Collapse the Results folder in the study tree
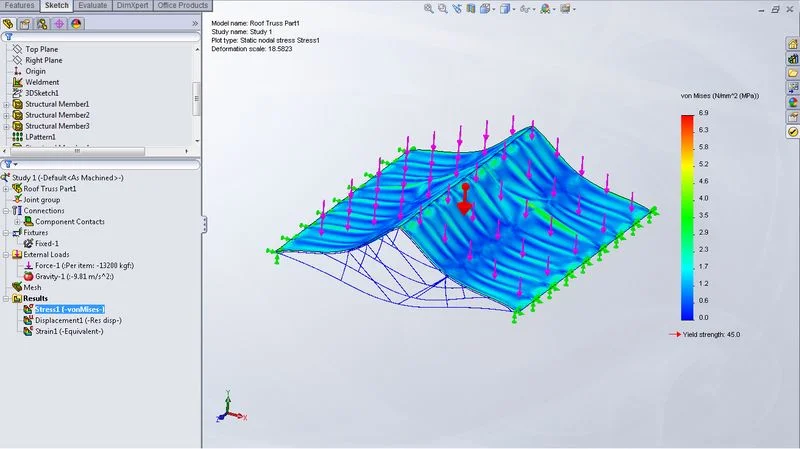800x449 pixels. click(x=7, y=298)
